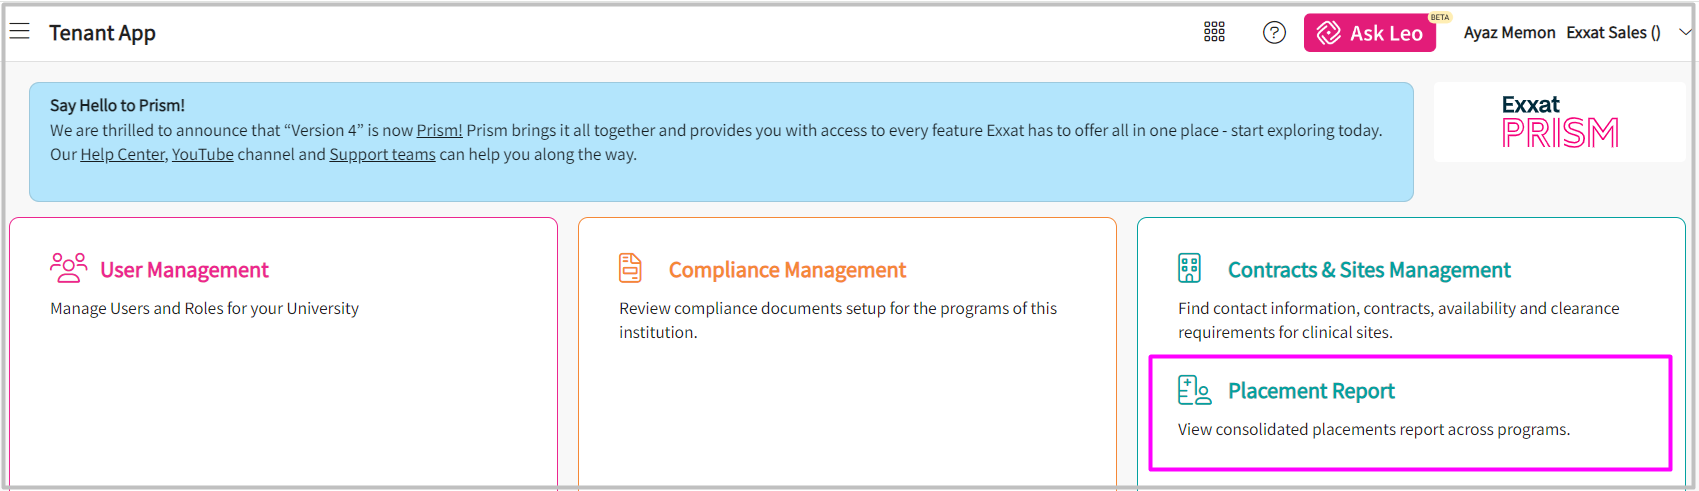This screenshot has width=1699, height=491.
Task: Click the Exxat Prism logo
Action: [1559, 122]
